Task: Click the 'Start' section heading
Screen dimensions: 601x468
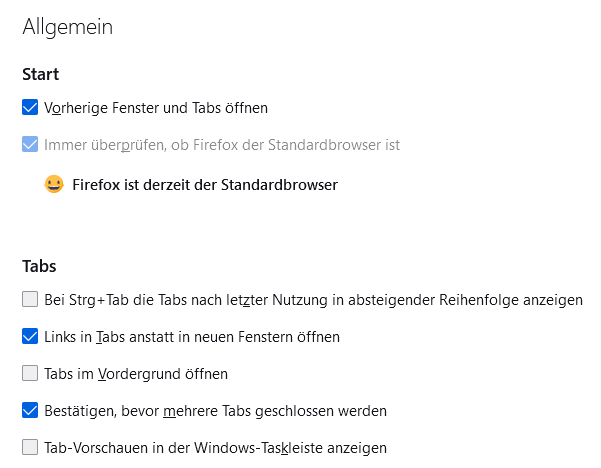Action: coord(41,74)
